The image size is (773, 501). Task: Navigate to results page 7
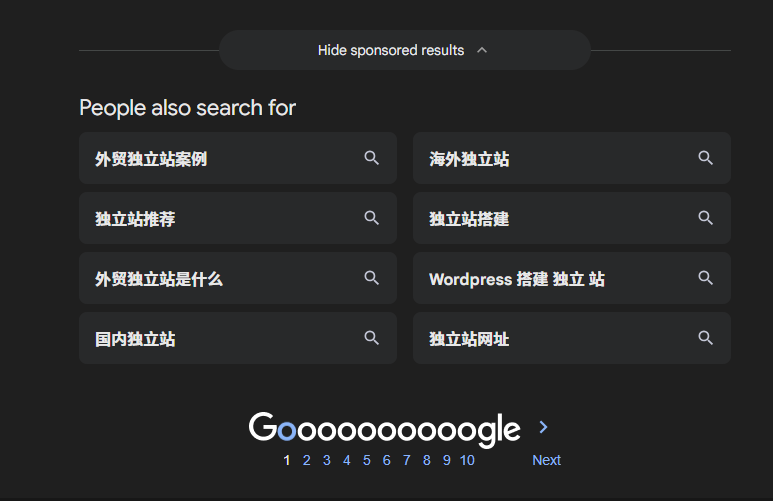407,460
